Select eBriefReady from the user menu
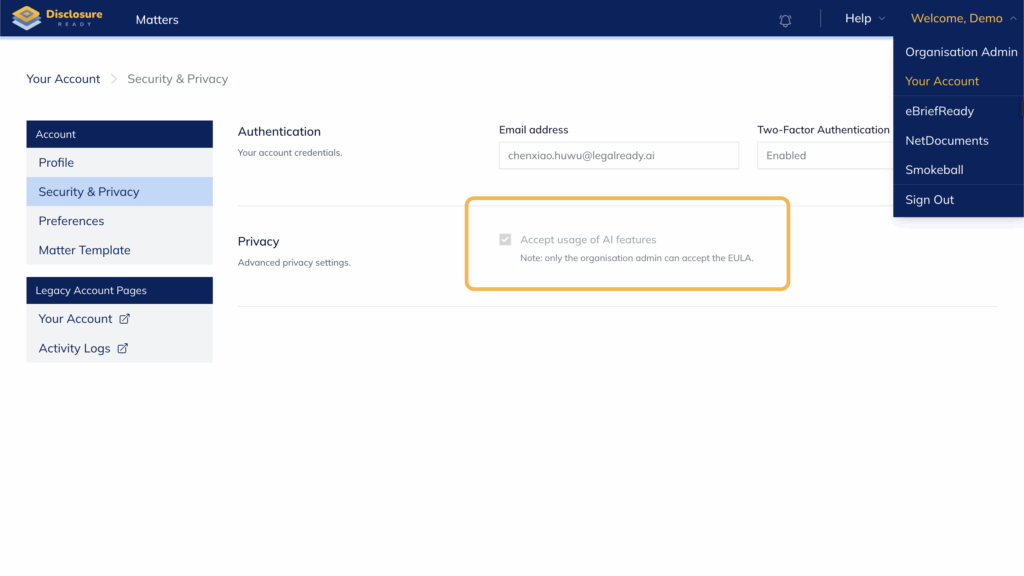This screenshot has height=576, width=1024. (x=939, y=111)
